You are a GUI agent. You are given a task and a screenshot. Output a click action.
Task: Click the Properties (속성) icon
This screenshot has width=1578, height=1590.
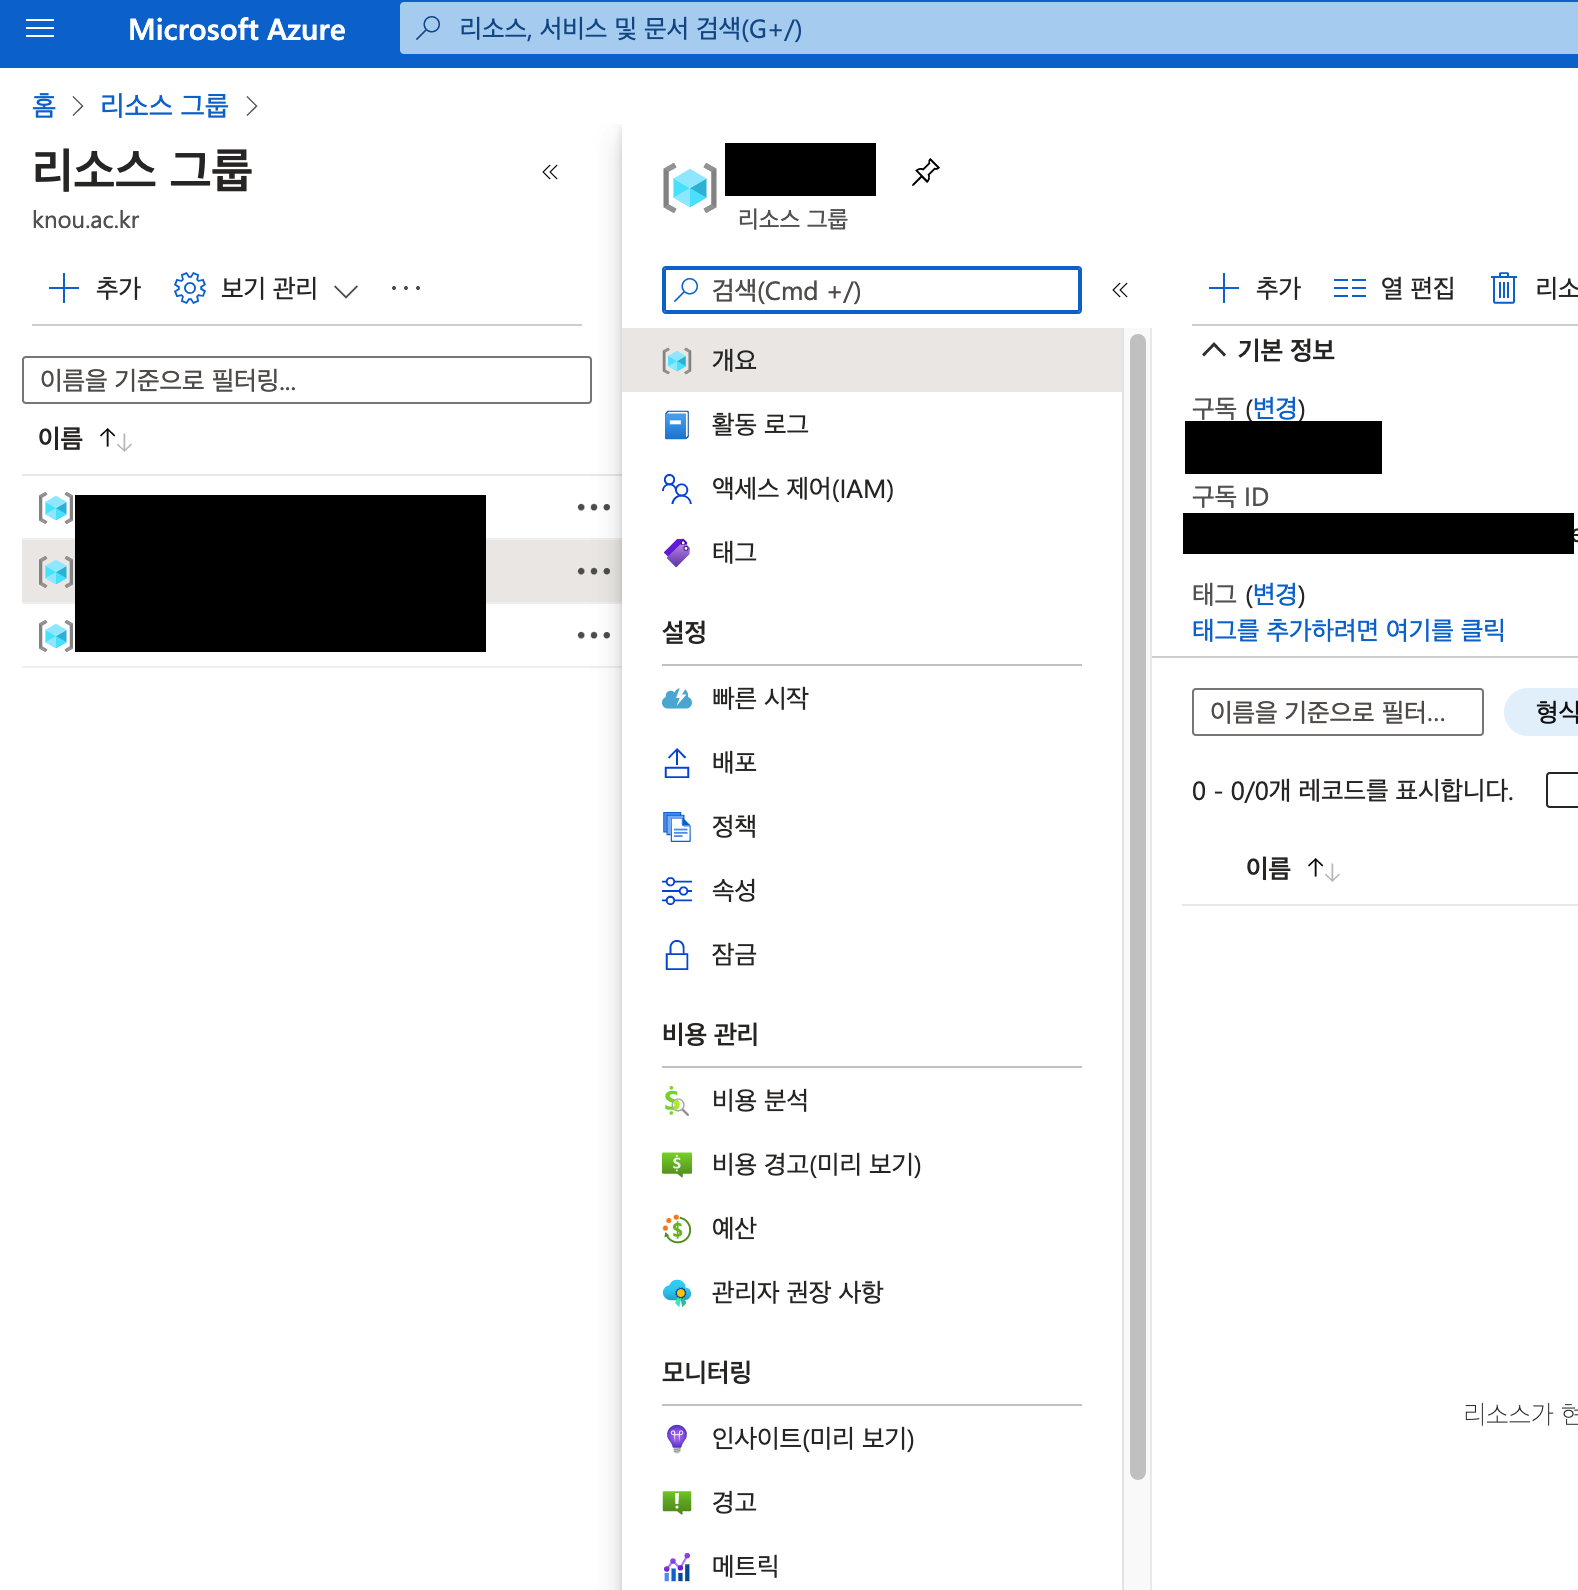677,890
